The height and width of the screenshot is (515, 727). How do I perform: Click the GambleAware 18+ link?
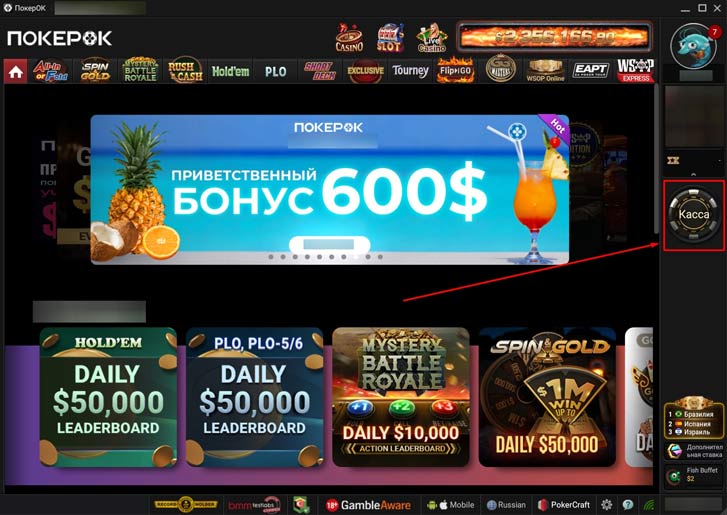[368, 505]
